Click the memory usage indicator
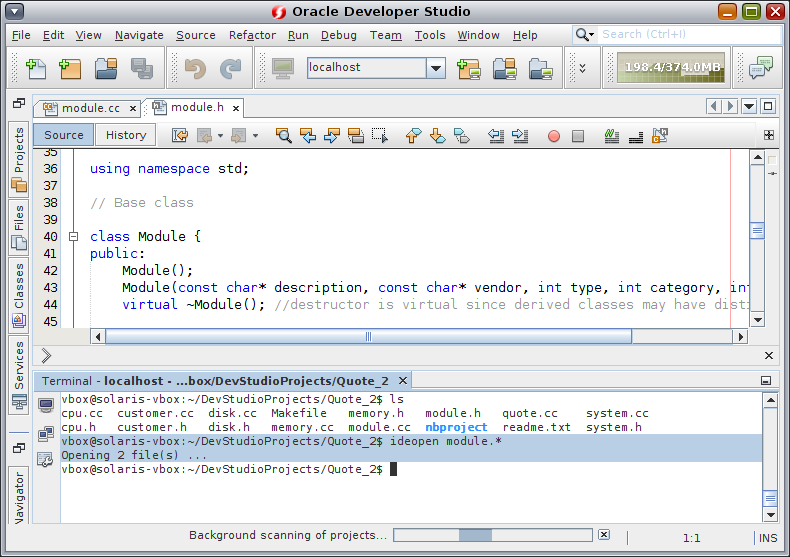This screenshot has height=557, width=790. (671, 67)
